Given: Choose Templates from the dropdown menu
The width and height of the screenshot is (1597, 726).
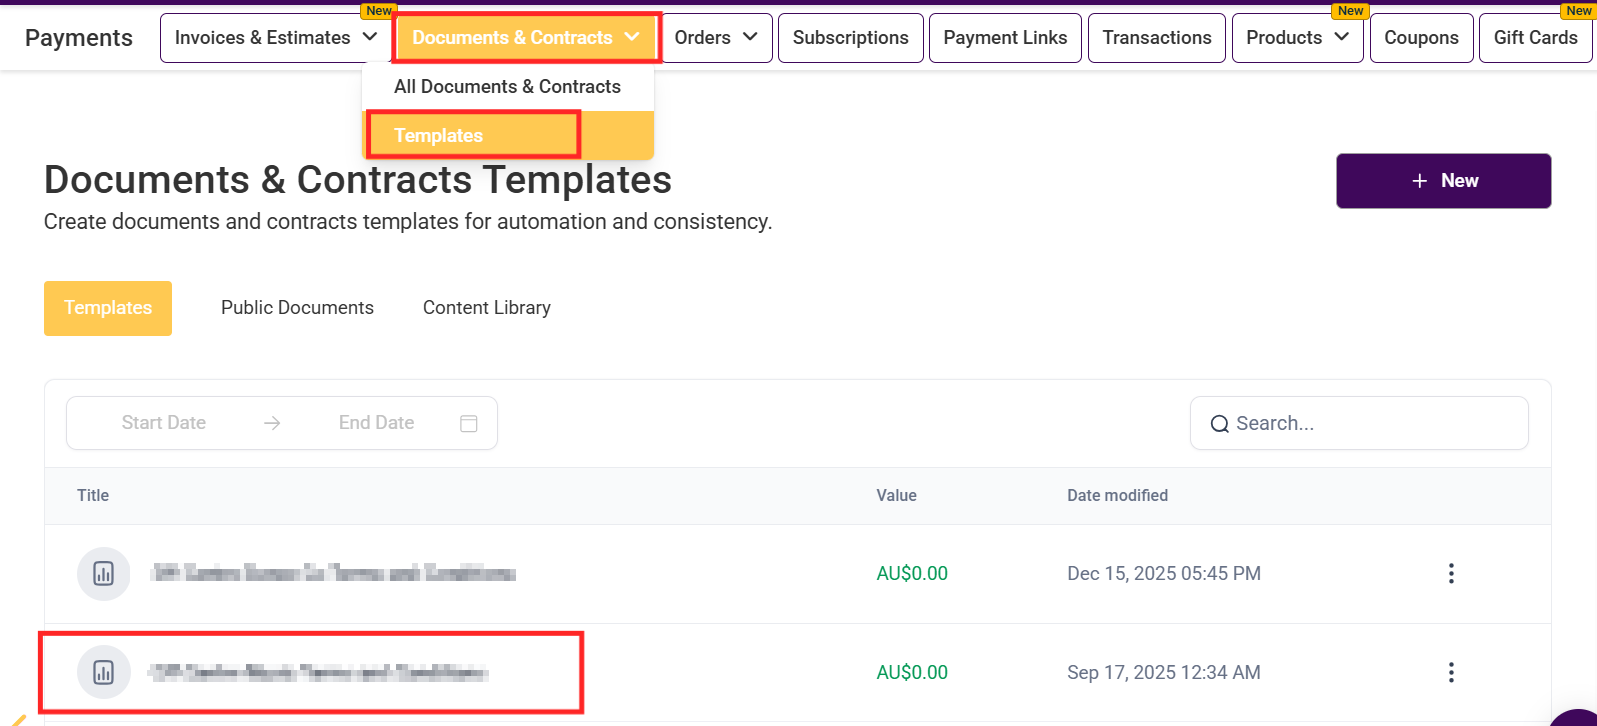Looking at the screenshot, I should point(438,136).
